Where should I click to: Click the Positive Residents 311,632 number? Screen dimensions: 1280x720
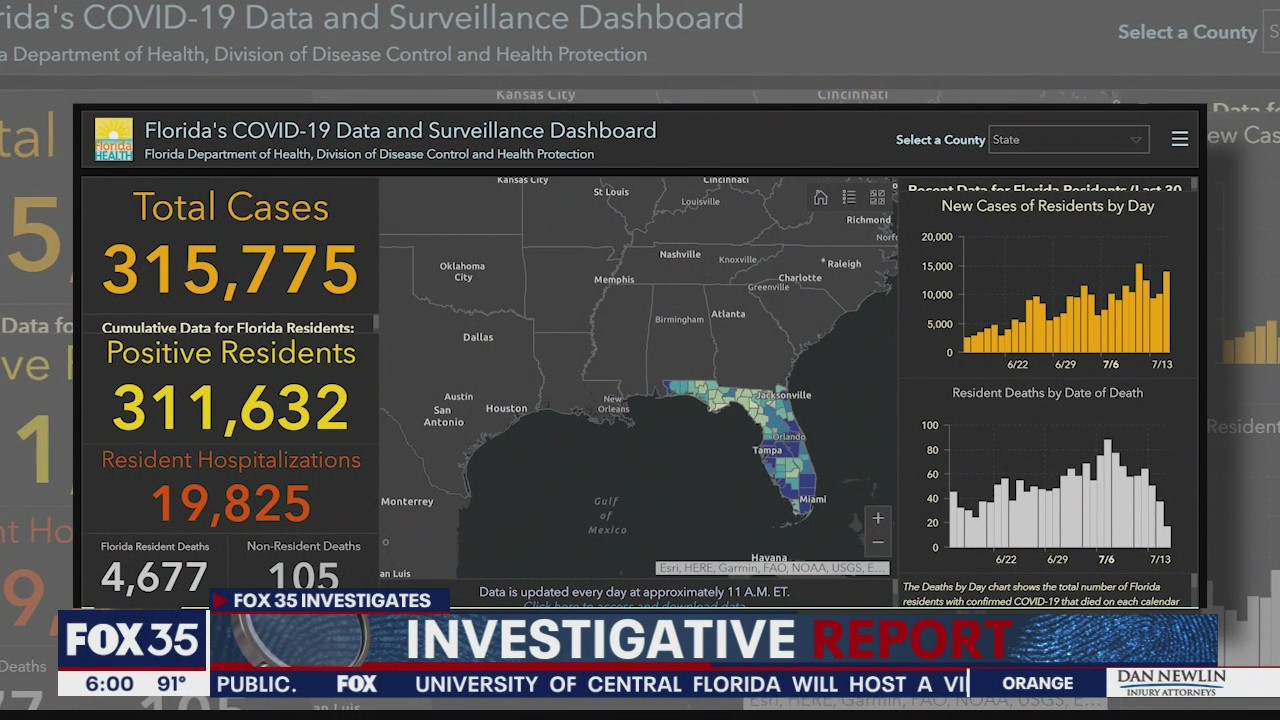(231, 408)
